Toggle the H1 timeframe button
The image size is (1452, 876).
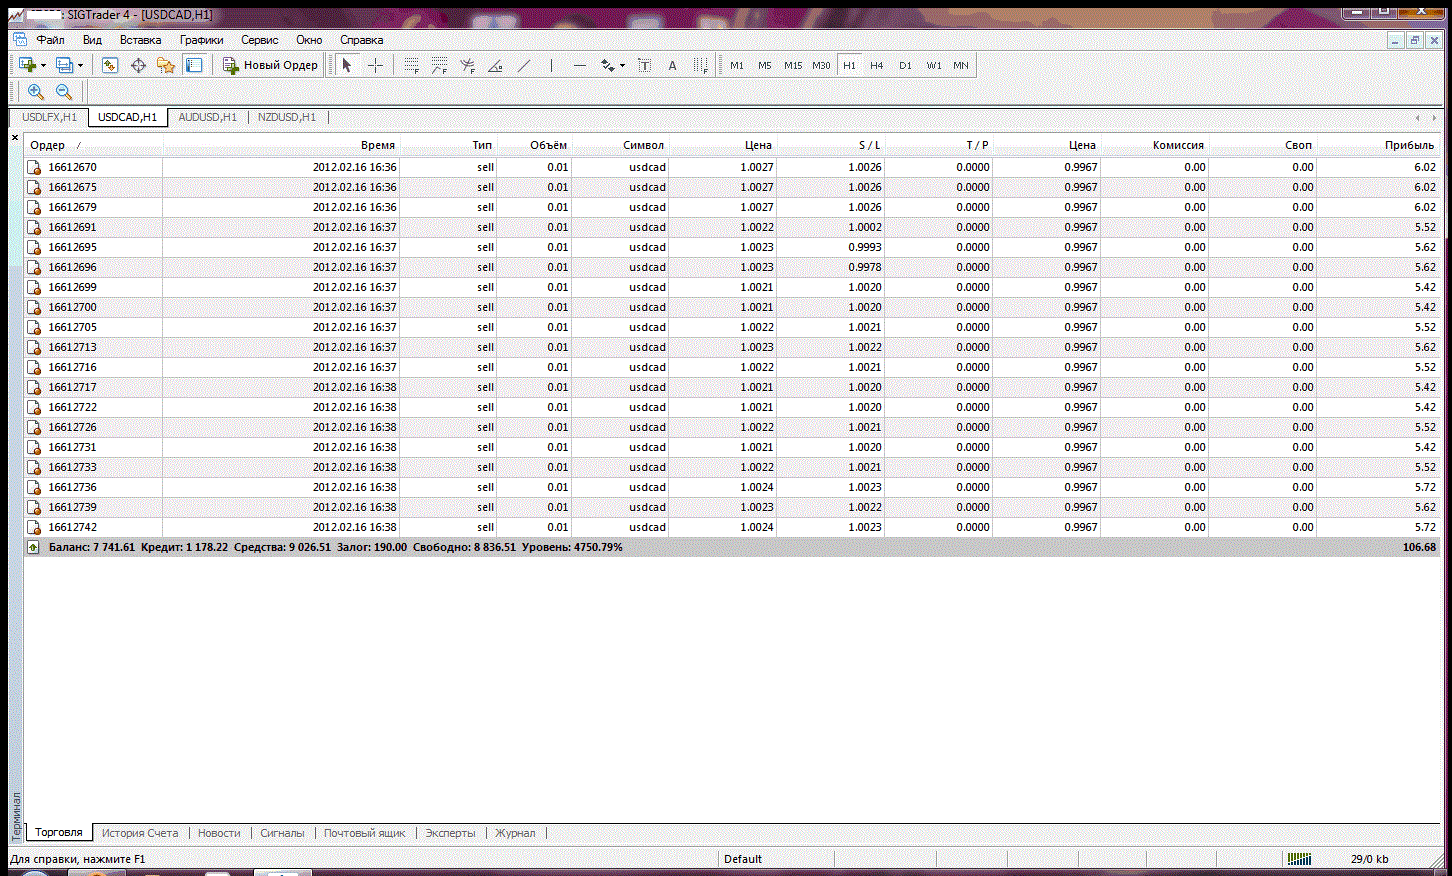pos(849,65)
